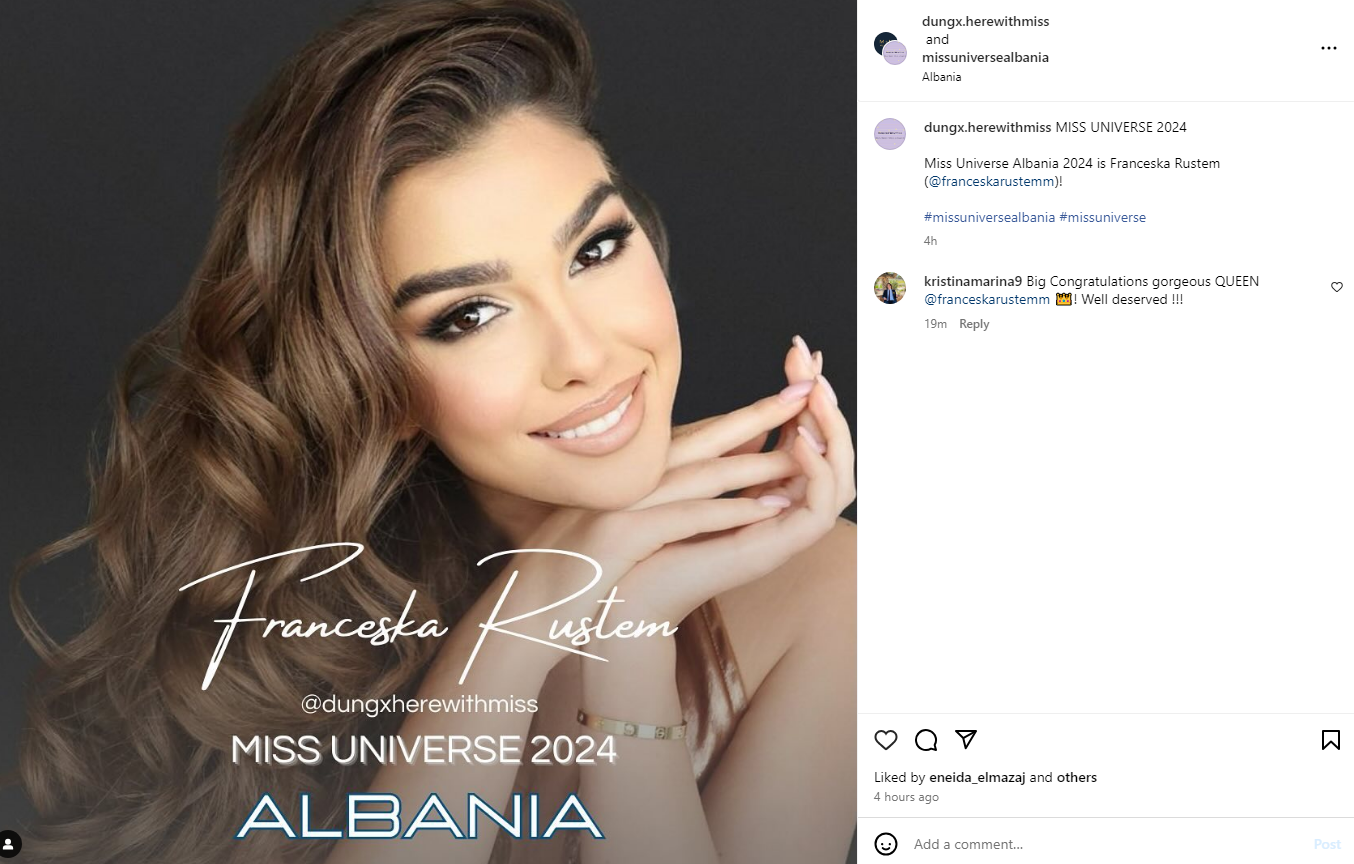1354x864 pixels.
Task: Focus the Add a comment field
Action: pyautogui.click(x=1105, y=844)
